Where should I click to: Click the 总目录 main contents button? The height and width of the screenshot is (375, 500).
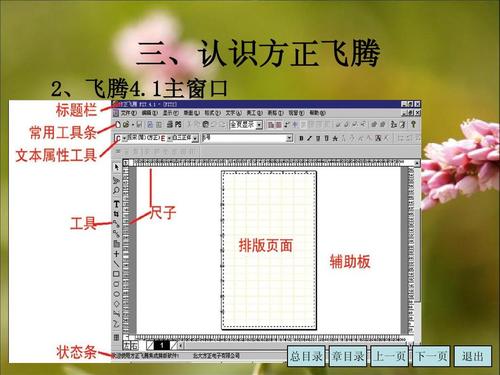306,356
